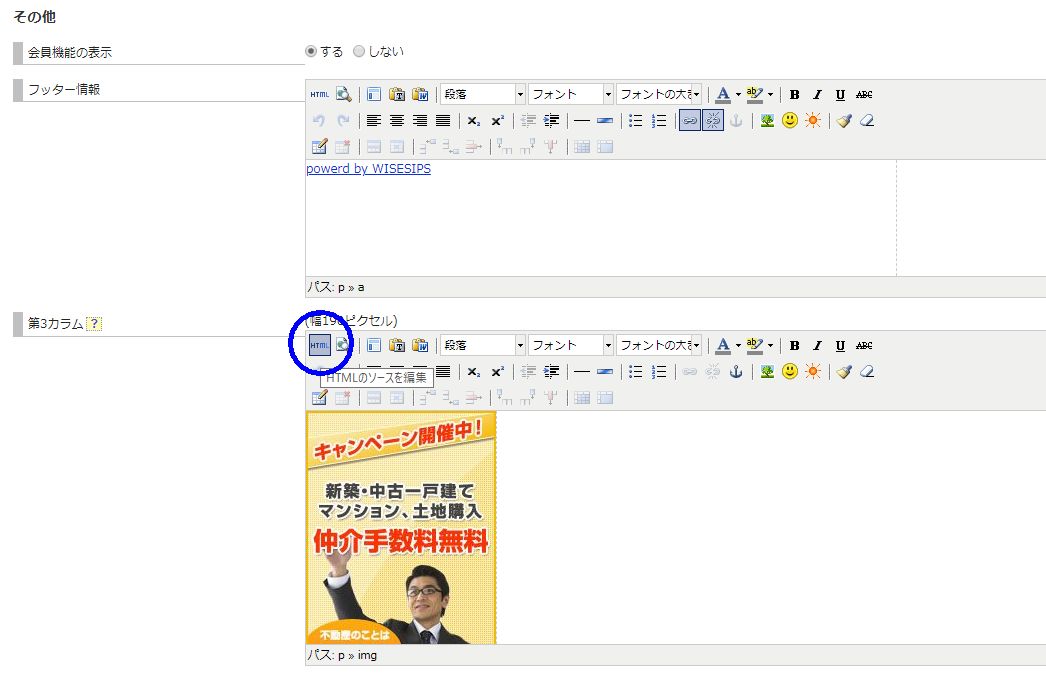The width and height of the screenshot is (1046, 700).
Task: Insert template content in 第3カラム editor
Action: click(374, 346)
